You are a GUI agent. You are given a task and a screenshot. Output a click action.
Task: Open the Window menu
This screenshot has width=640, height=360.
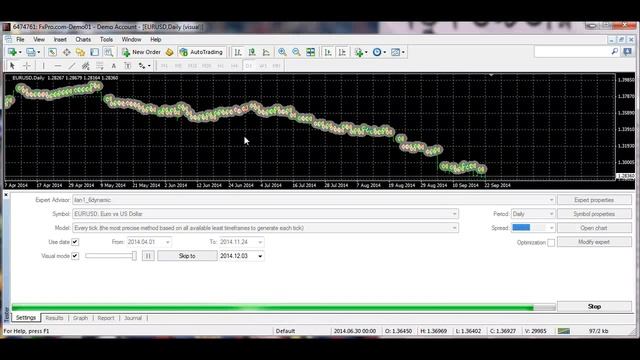click(131, 40)
